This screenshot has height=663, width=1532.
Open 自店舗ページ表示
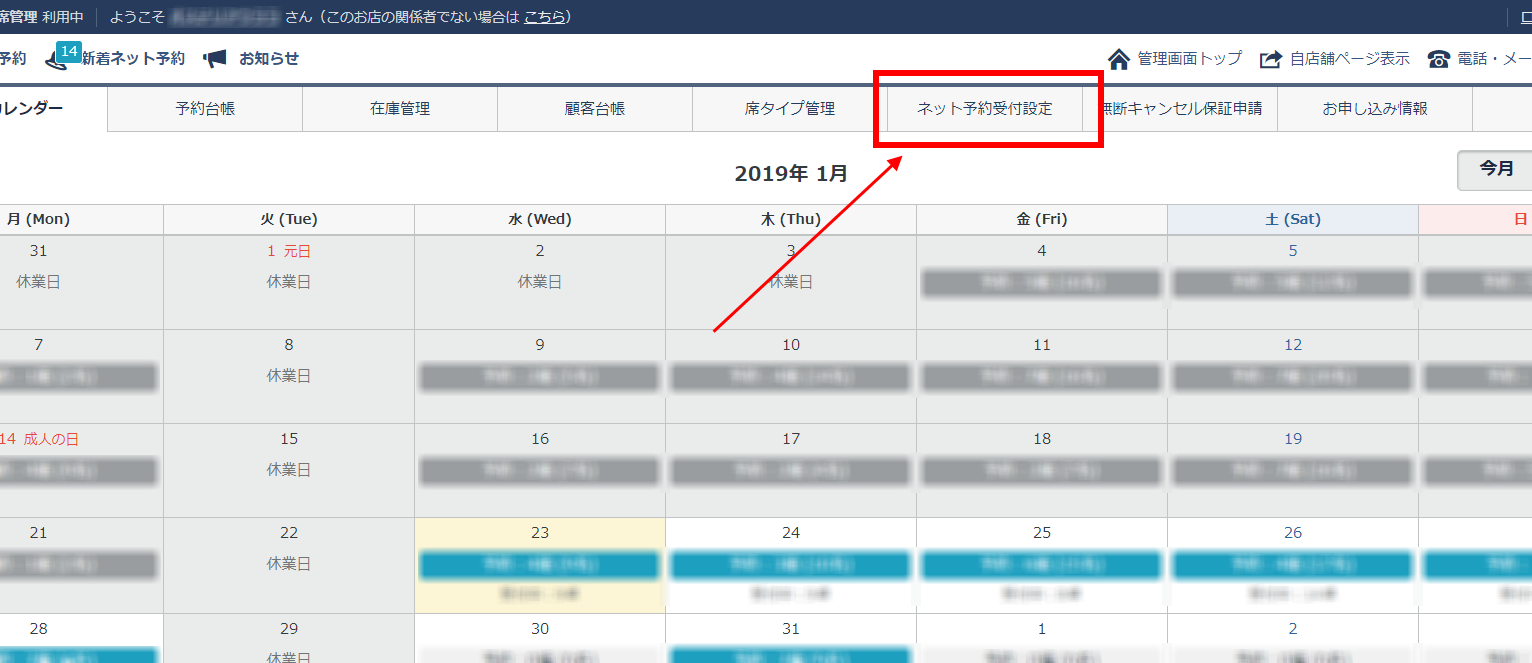pyautogui.click(x=1350, y=59)
